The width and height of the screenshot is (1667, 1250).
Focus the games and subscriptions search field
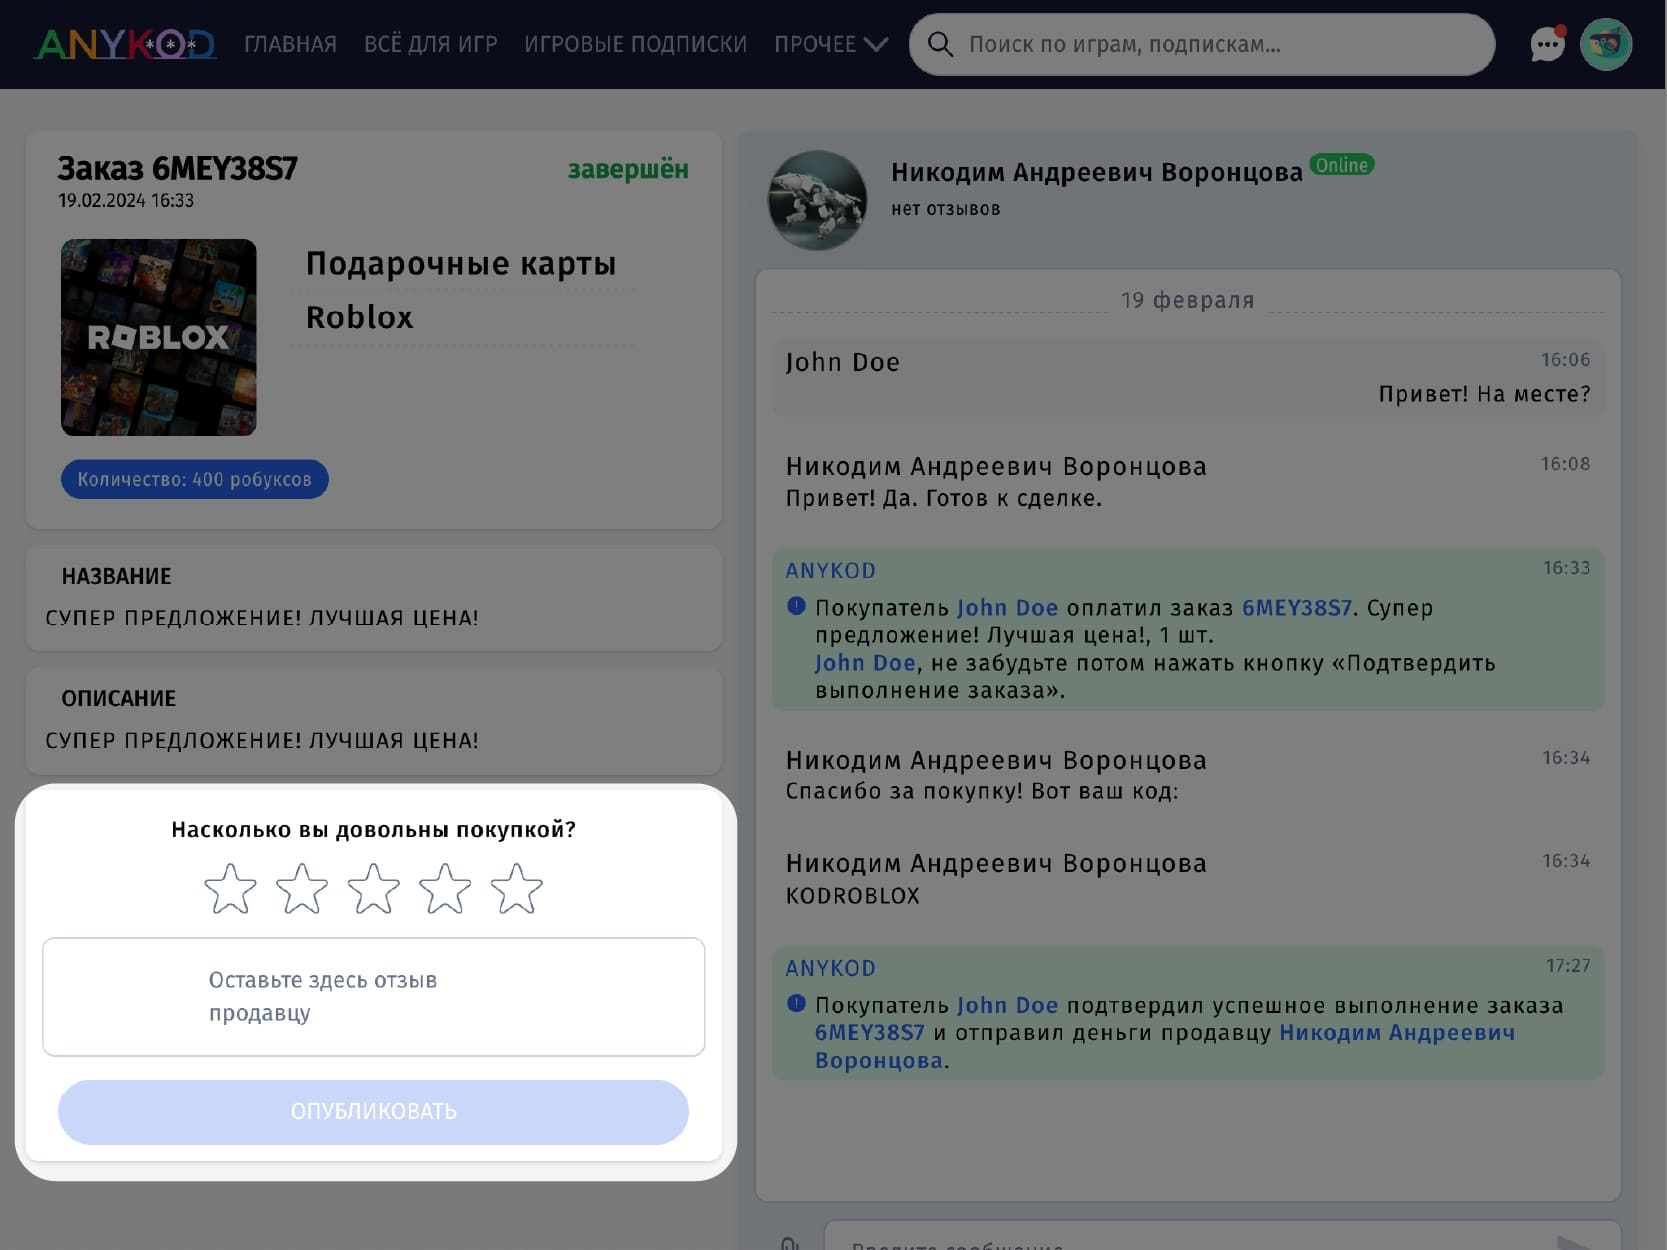[x=1202, y=44]
